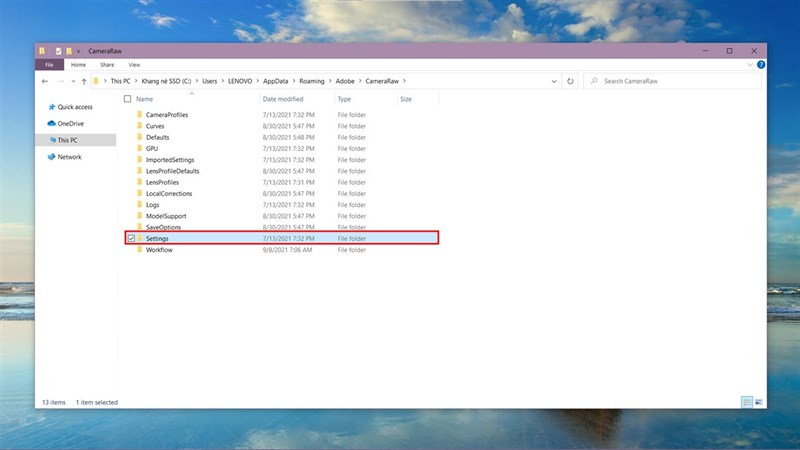Open the blue Help icon
Viewport: 800px width, 450px height.
(x=761, y=65)
